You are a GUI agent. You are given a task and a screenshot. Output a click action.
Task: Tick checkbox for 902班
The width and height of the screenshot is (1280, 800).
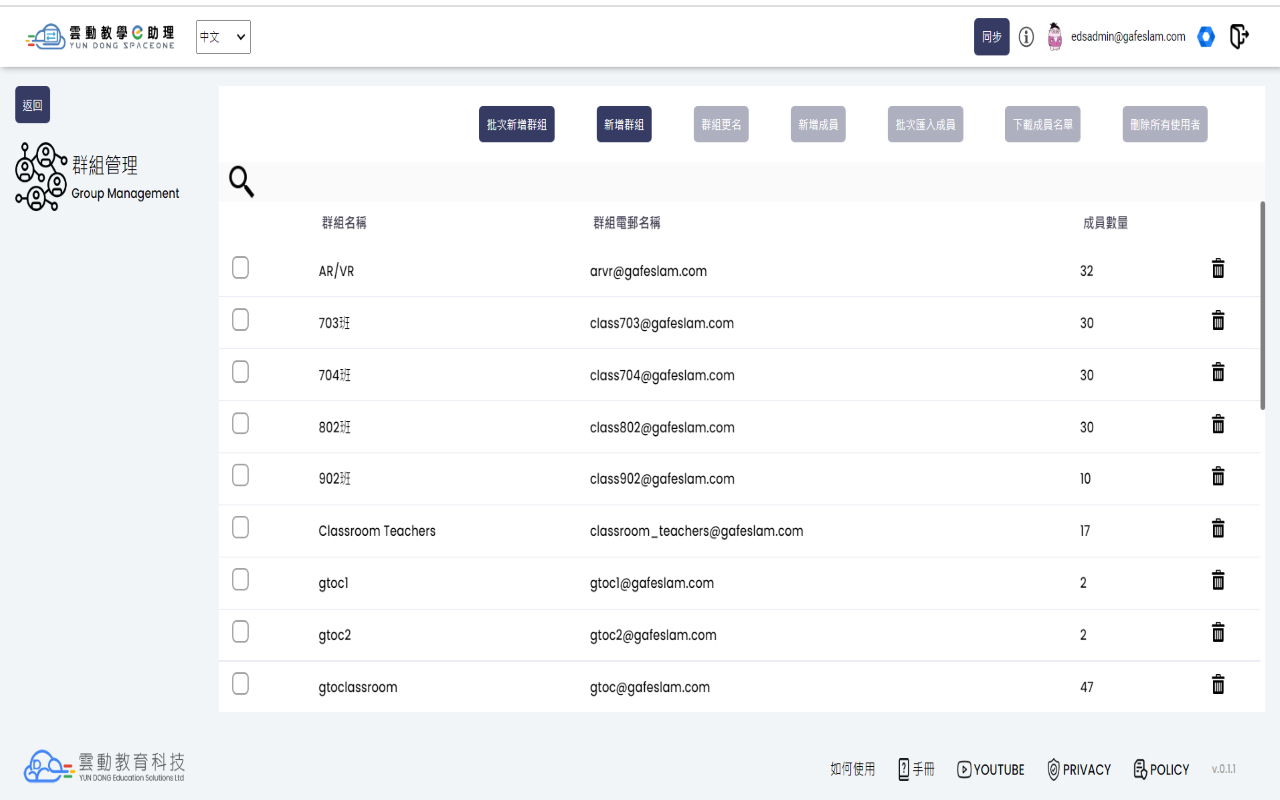(240, 476)
